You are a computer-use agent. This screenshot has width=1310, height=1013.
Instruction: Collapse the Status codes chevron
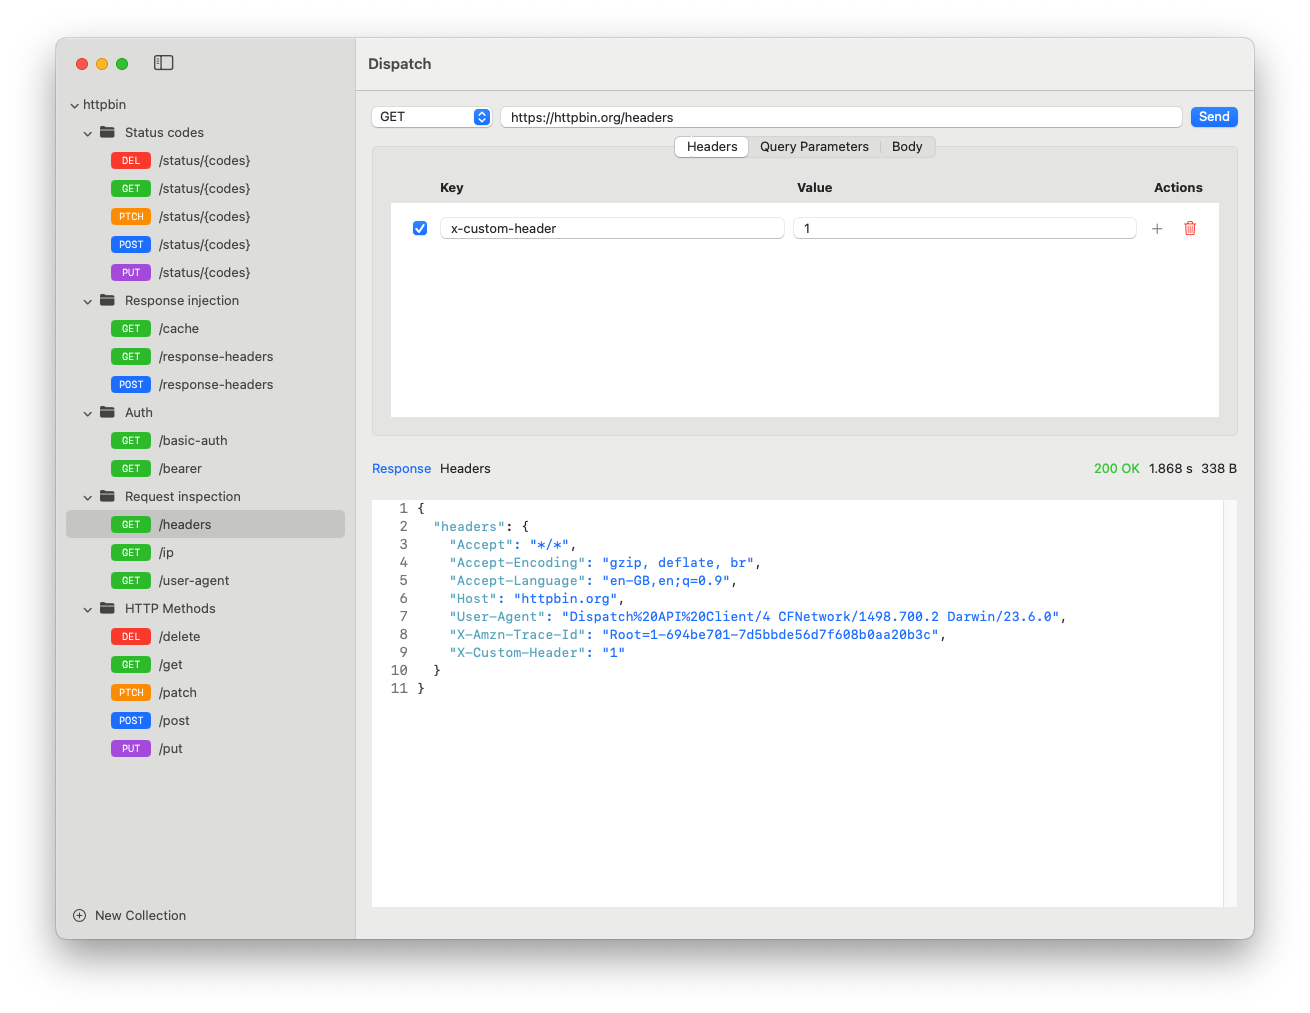coord(88,133)
